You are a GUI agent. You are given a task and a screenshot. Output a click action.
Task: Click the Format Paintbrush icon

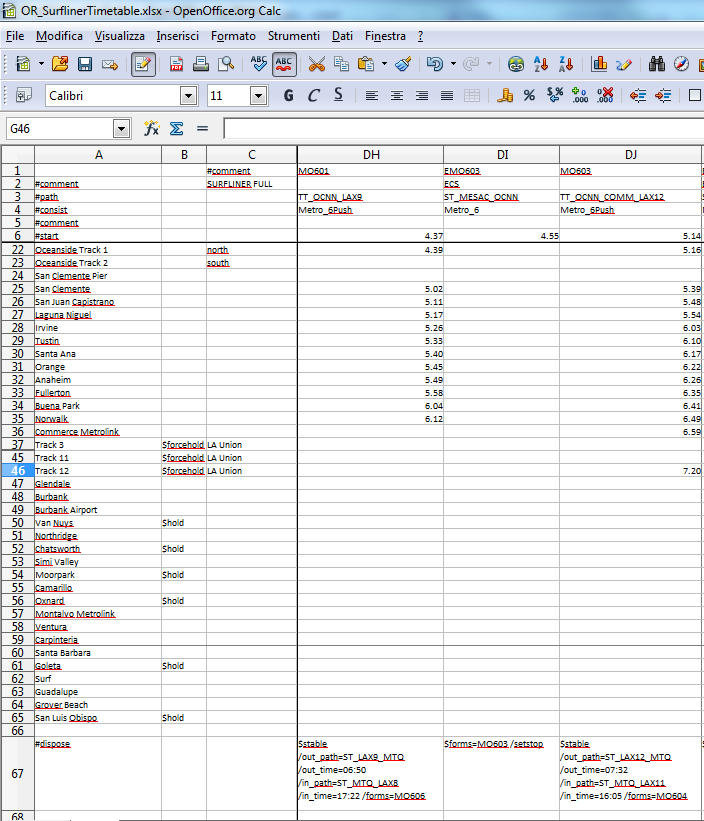[x=403, y=64]
